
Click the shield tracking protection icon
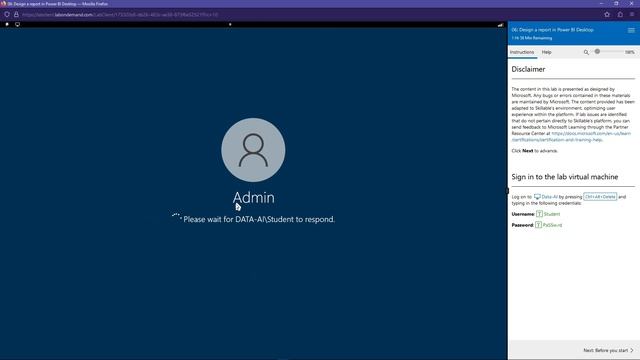7,14
